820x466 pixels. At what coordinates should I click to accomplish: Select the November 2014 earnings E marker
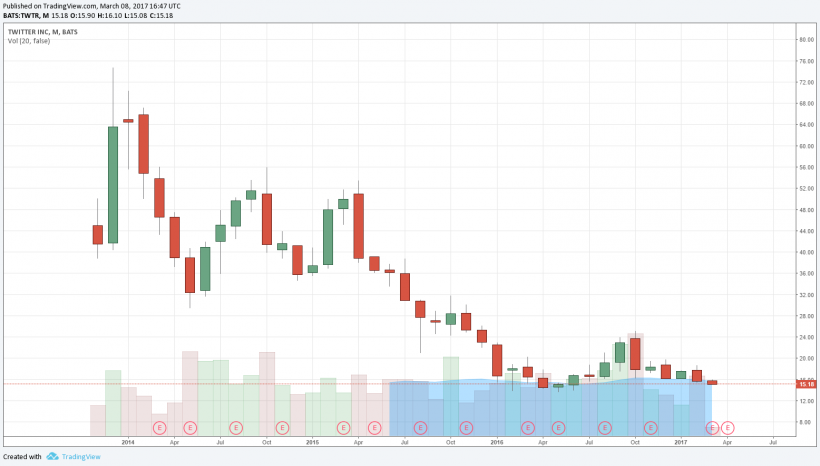click(282, 428)
